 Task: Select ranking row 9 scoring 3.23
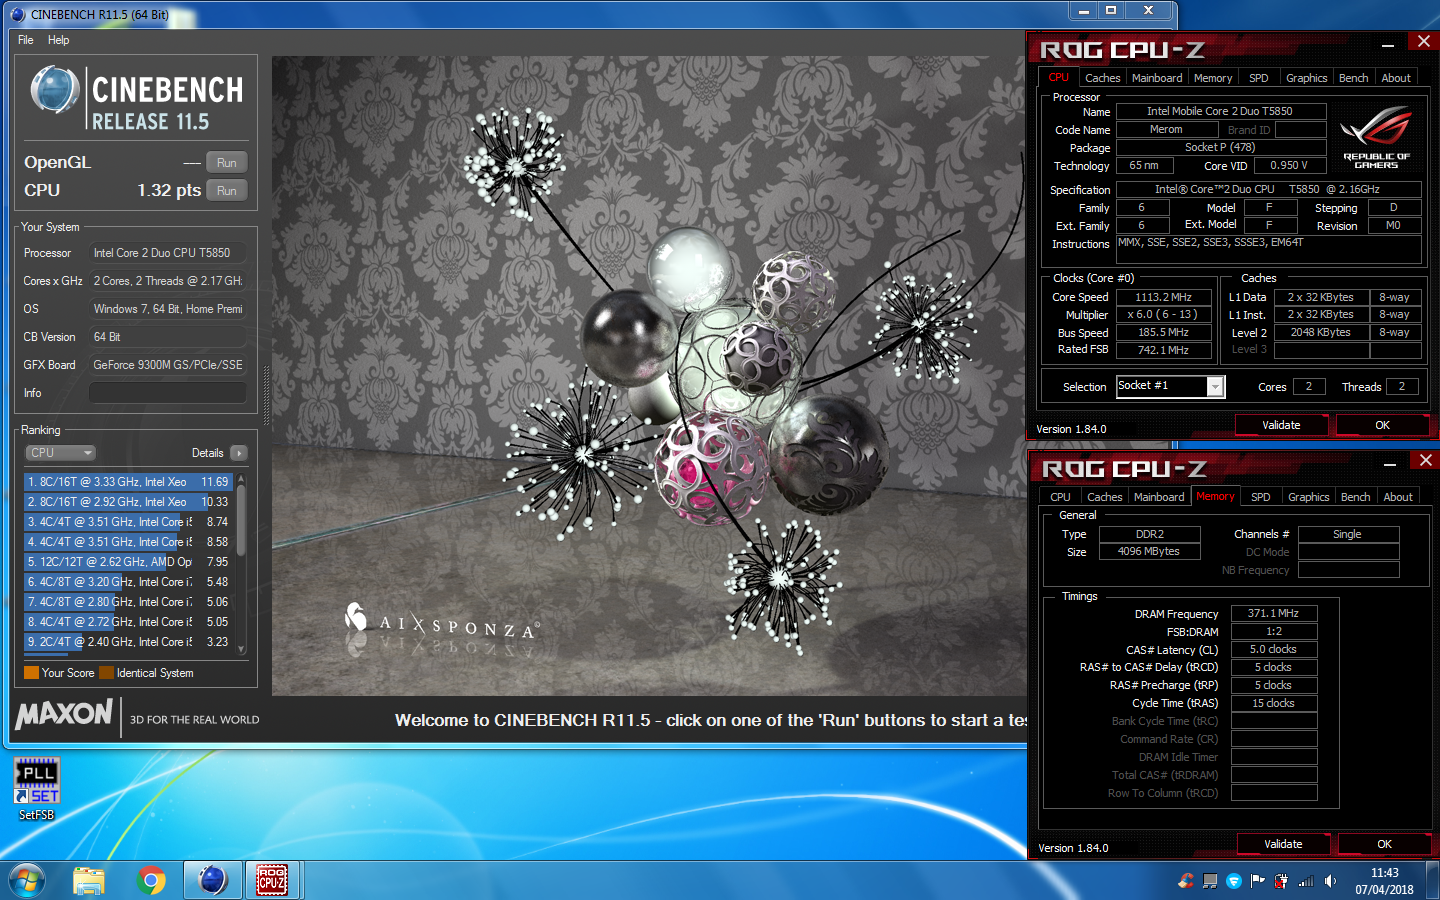point(128,642)
